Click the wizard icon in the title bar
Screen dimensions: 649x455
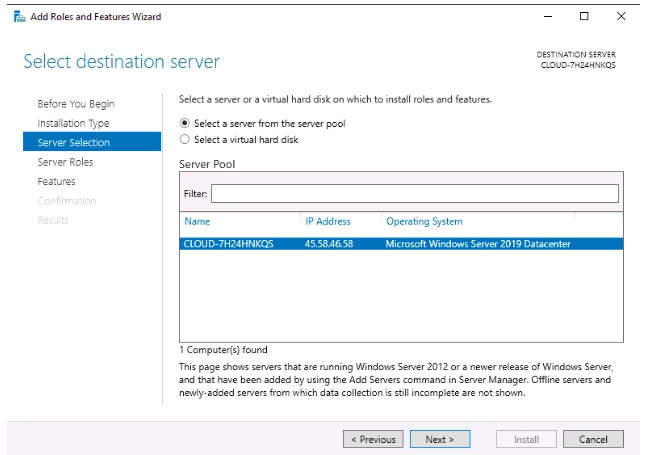pos(19,17)
